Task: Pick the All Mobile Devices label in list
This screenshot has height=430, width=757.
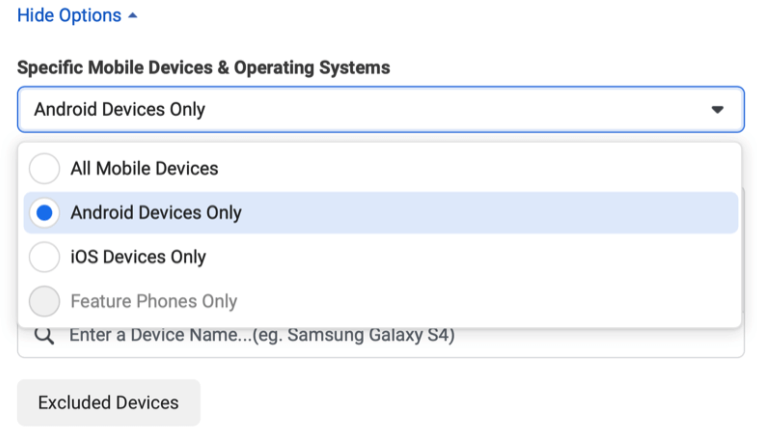Action: click(144, 168)
